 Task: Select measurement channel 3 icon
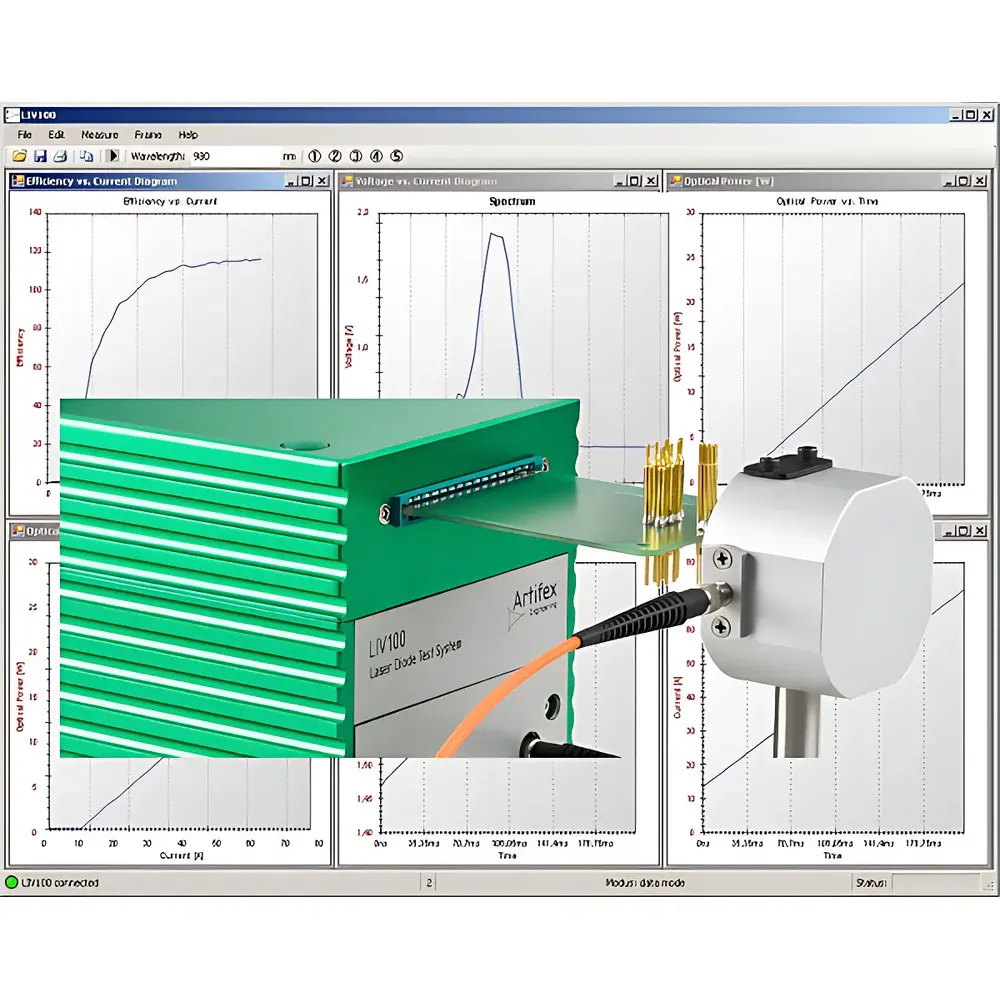[x=354, y=155]
